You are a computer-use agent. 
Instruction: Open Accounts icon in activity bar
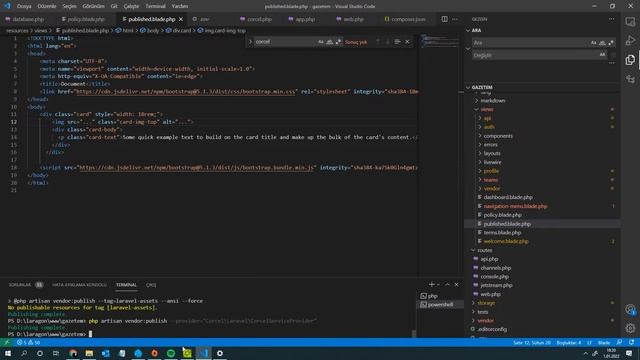(x=630, y=309)
